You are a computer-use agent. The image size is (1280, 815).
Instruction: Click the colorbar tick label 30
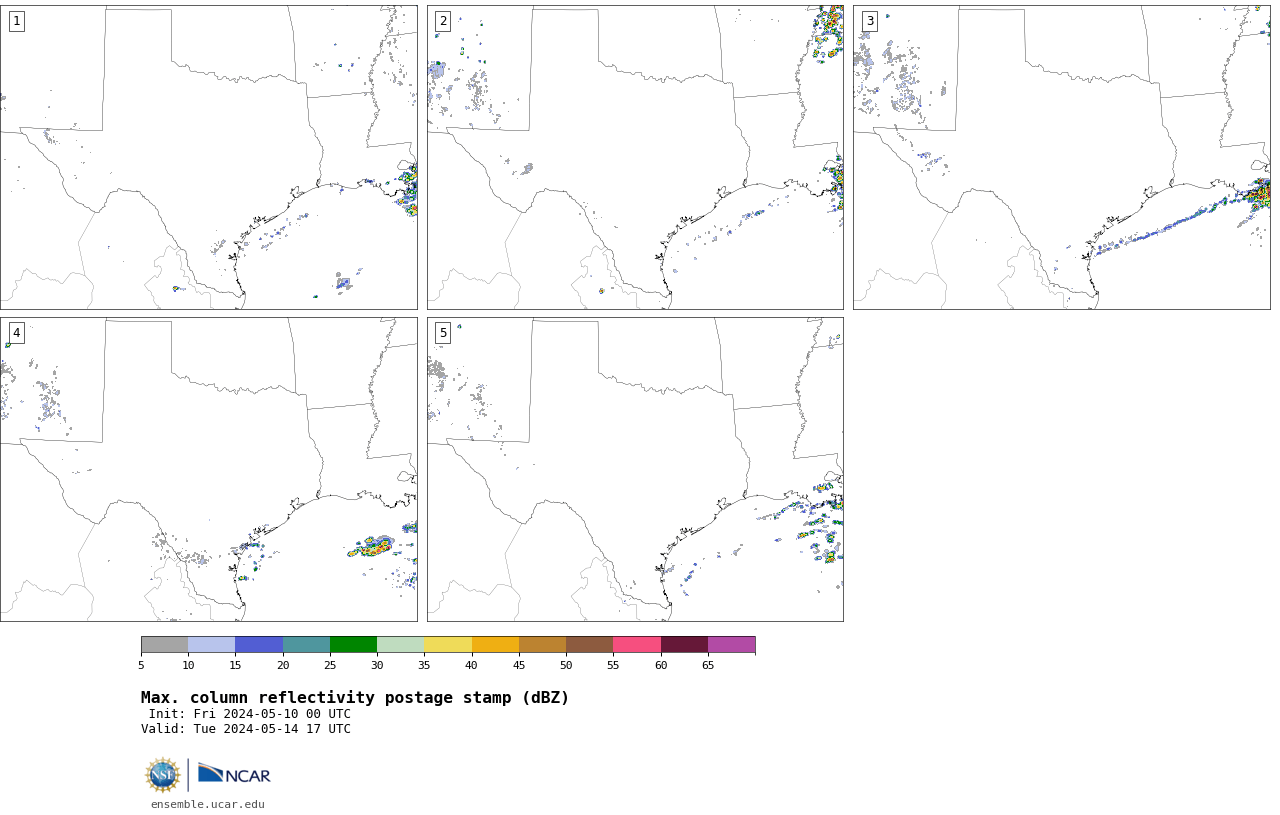click(x=377, y=666)
